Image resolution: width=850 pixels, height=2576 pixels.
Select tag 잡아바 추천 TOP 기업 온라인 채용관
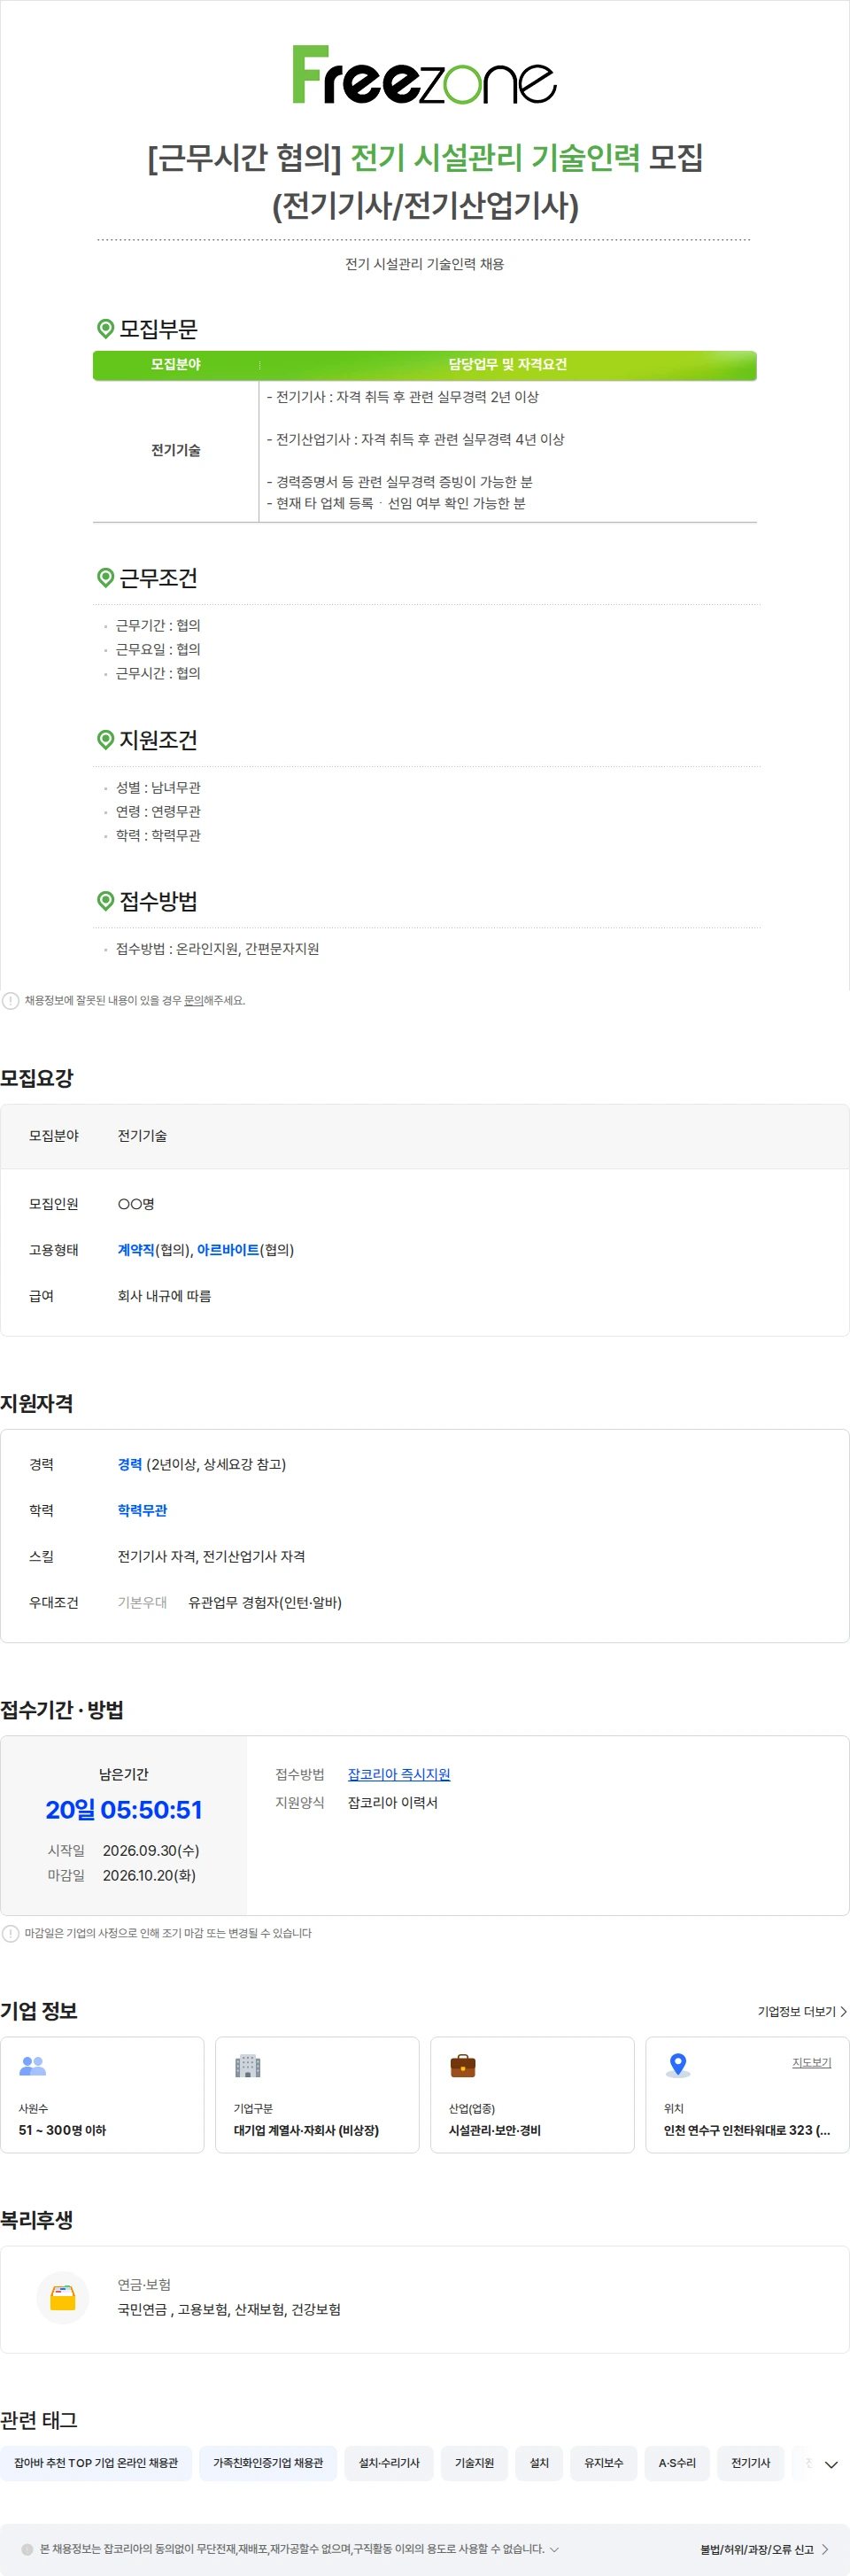pyautogui.click(x=96, y=2462)
